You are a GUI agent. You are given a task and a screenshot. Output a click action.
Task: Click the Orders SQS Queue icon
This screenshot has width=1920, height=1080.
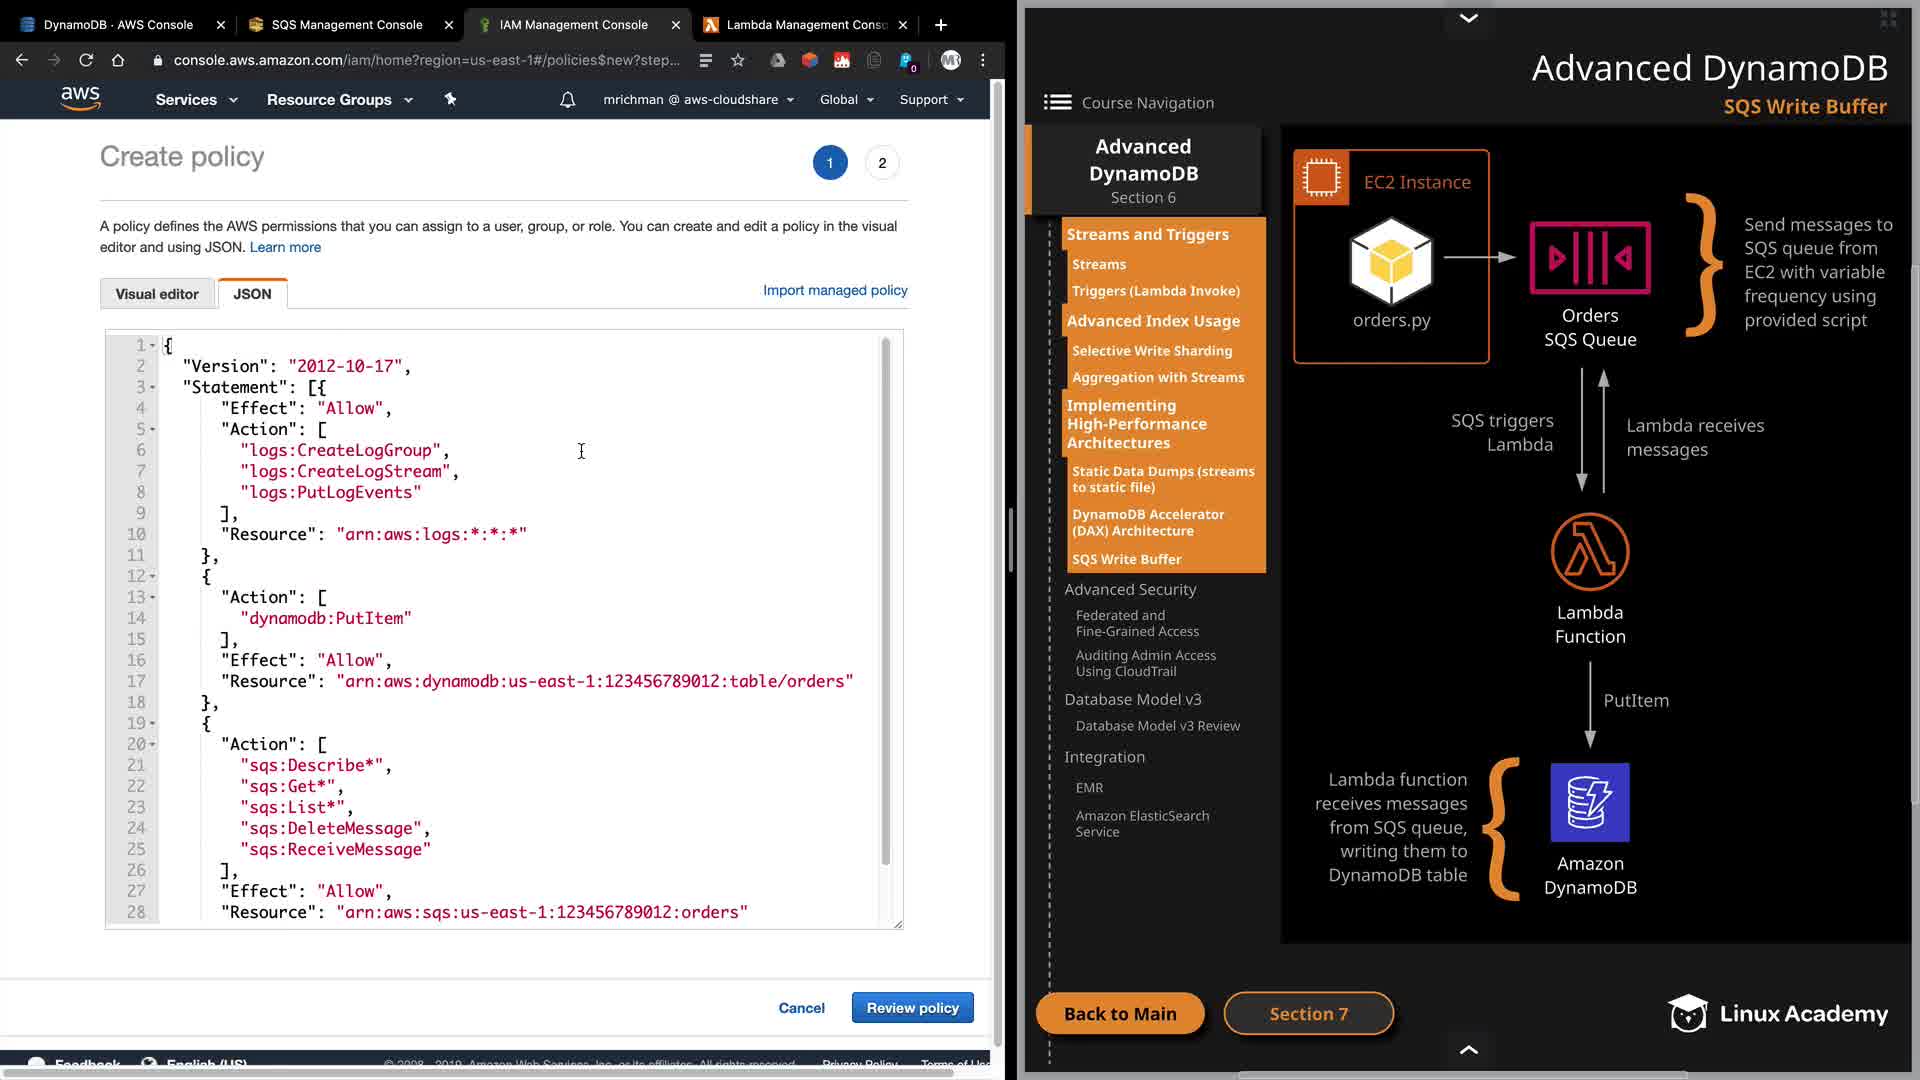coord(1589,258)
